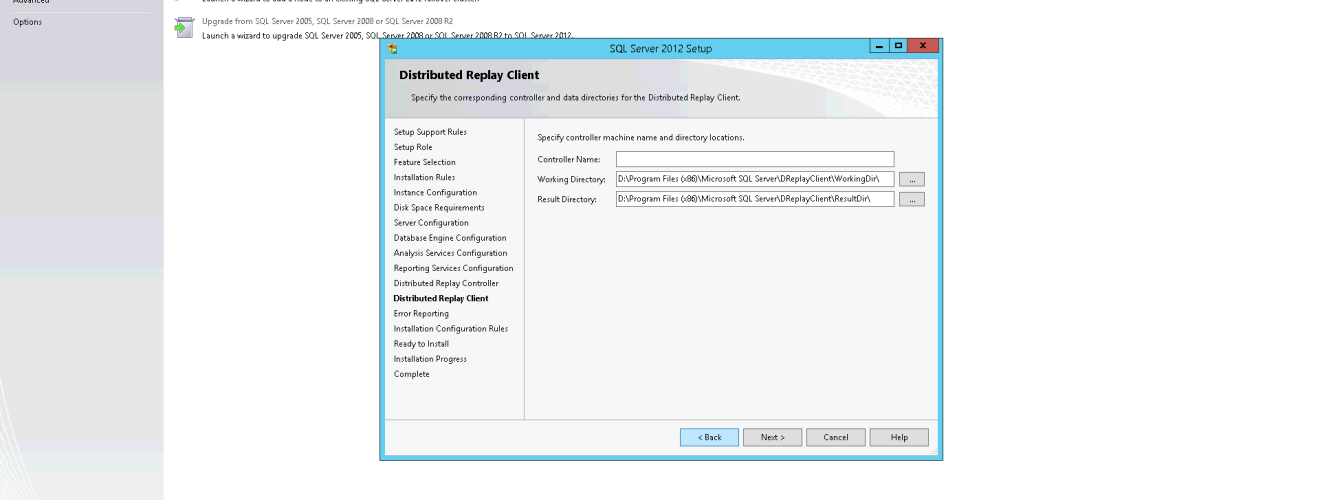Click the upgrade SQL Server icon in background

pos(182,26)
